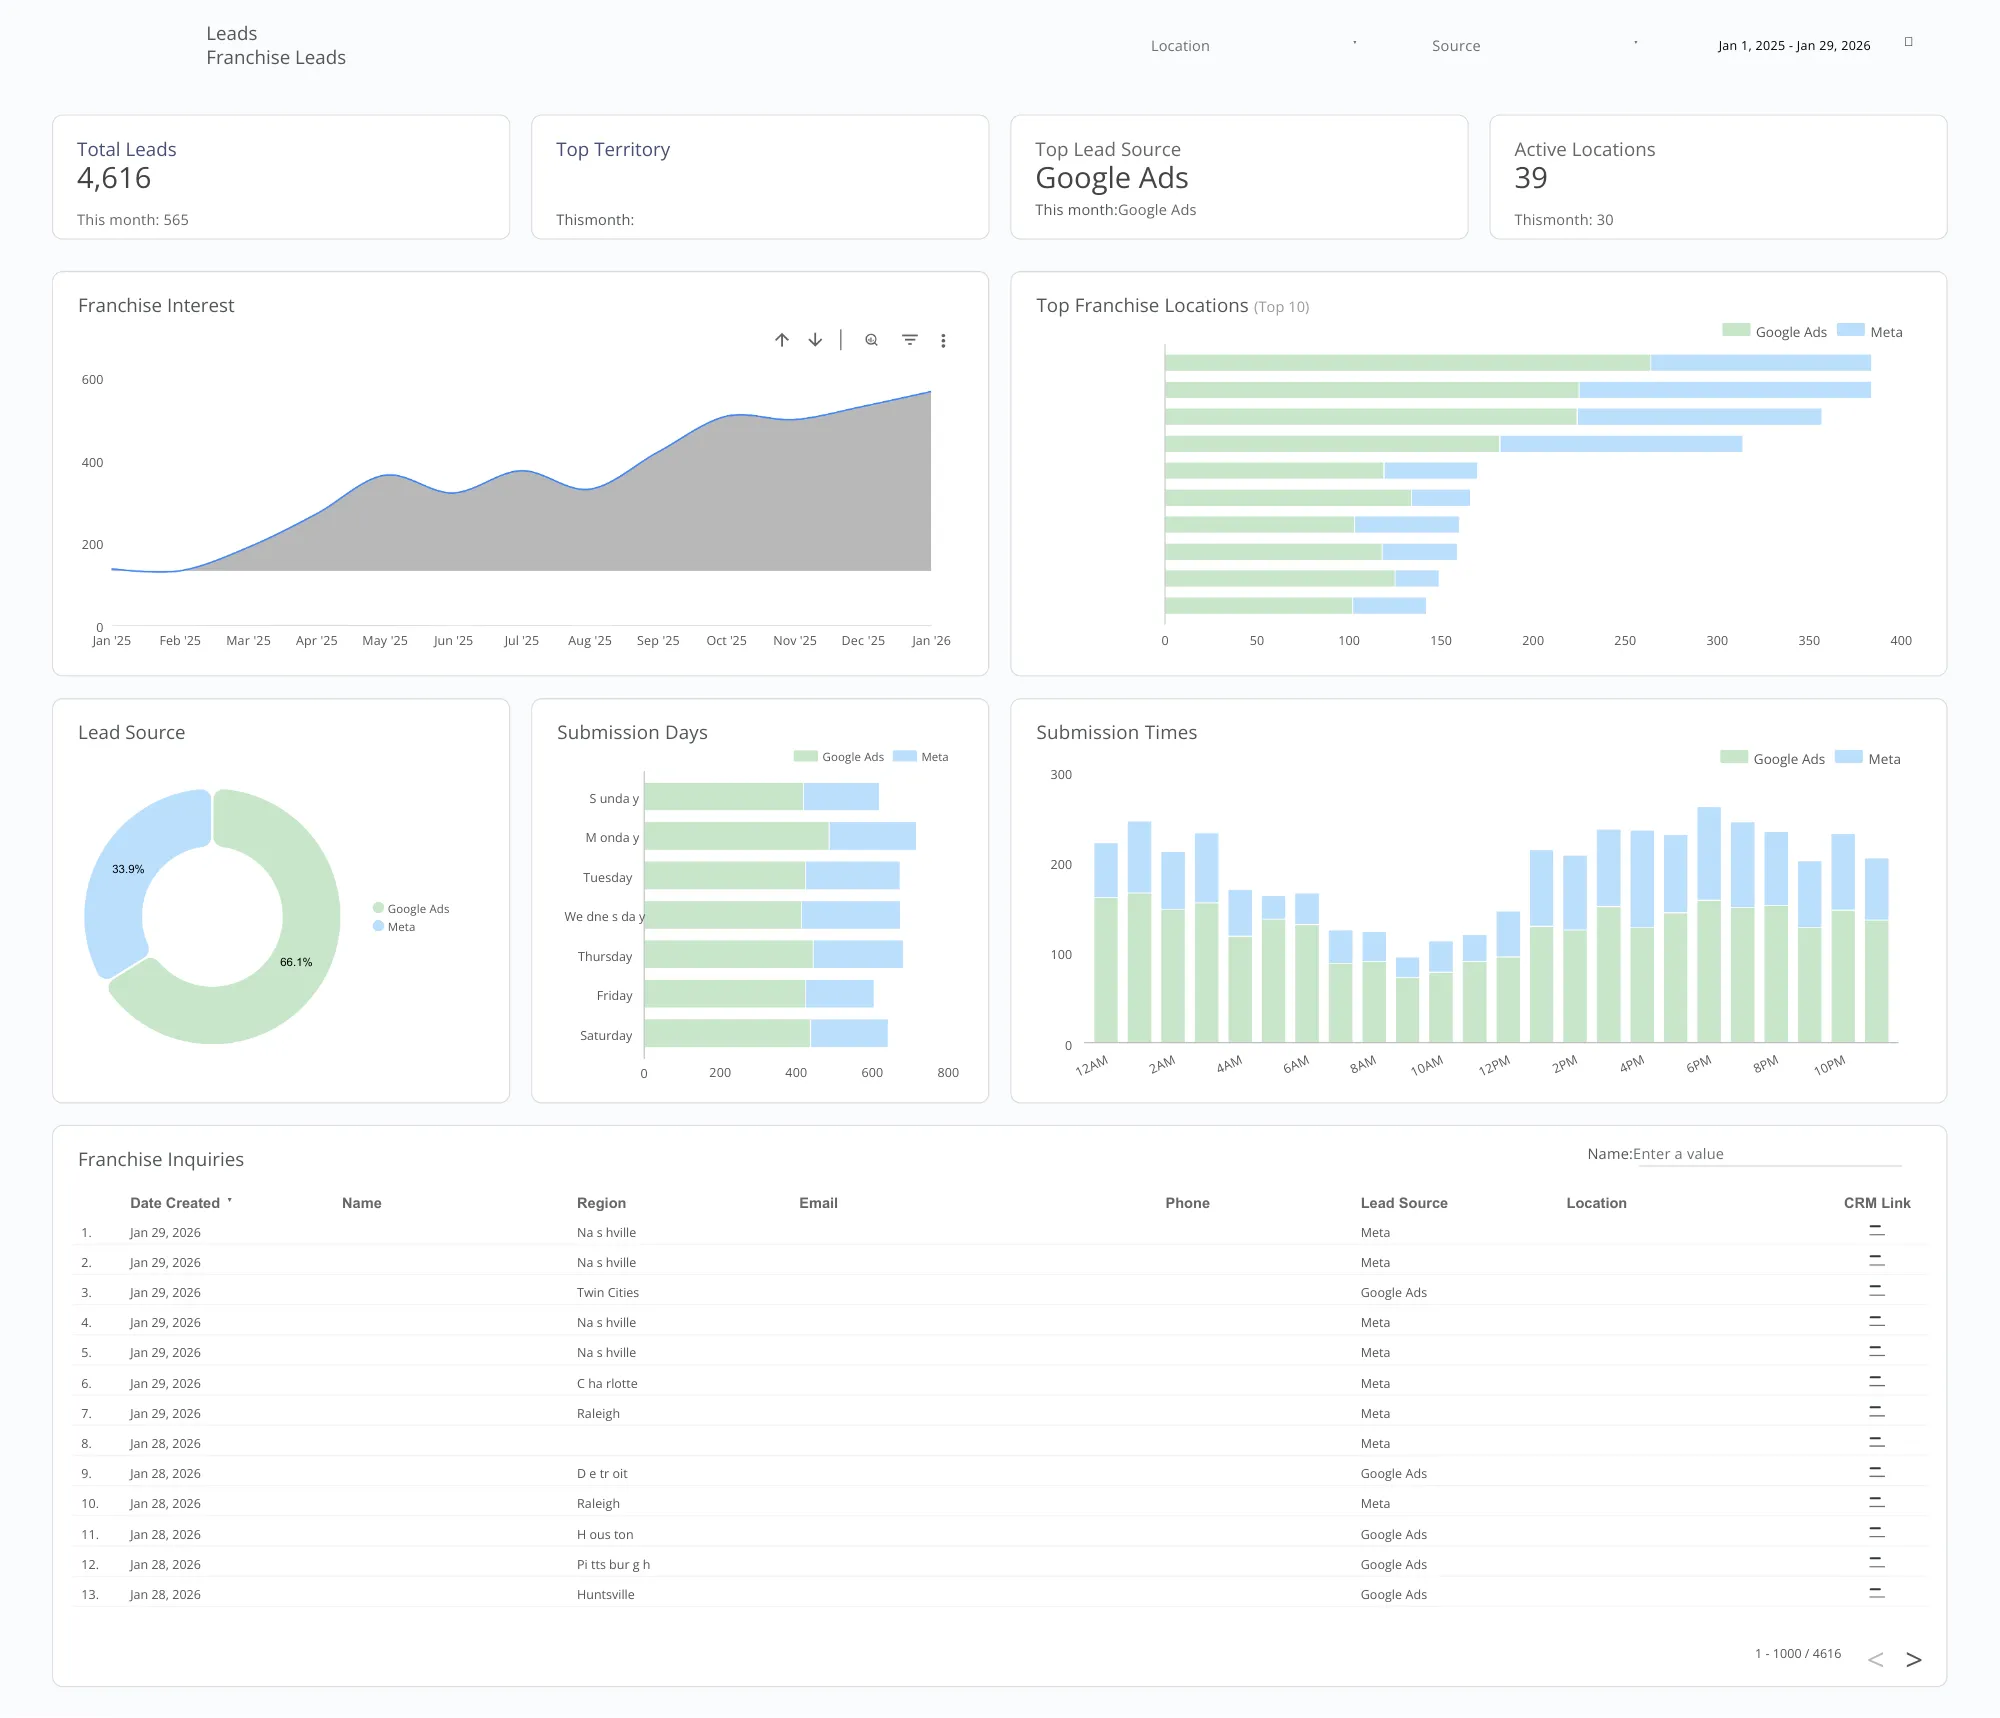Open the chart three-dot more menu
This screenshot has height=1718, width=2000.
(943, 341)
